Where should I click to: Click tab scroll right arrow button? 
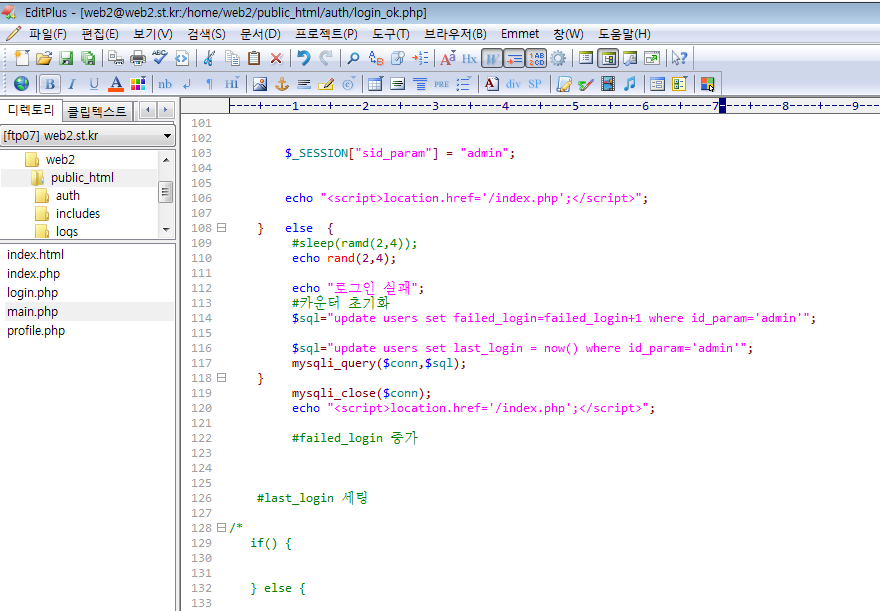click(166, 110)
